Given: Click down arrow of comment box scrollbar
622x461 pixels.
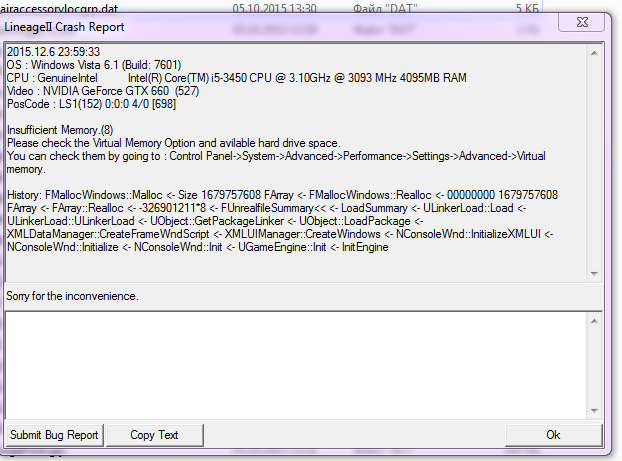Looking at the screenshot, I should (594, 411).
